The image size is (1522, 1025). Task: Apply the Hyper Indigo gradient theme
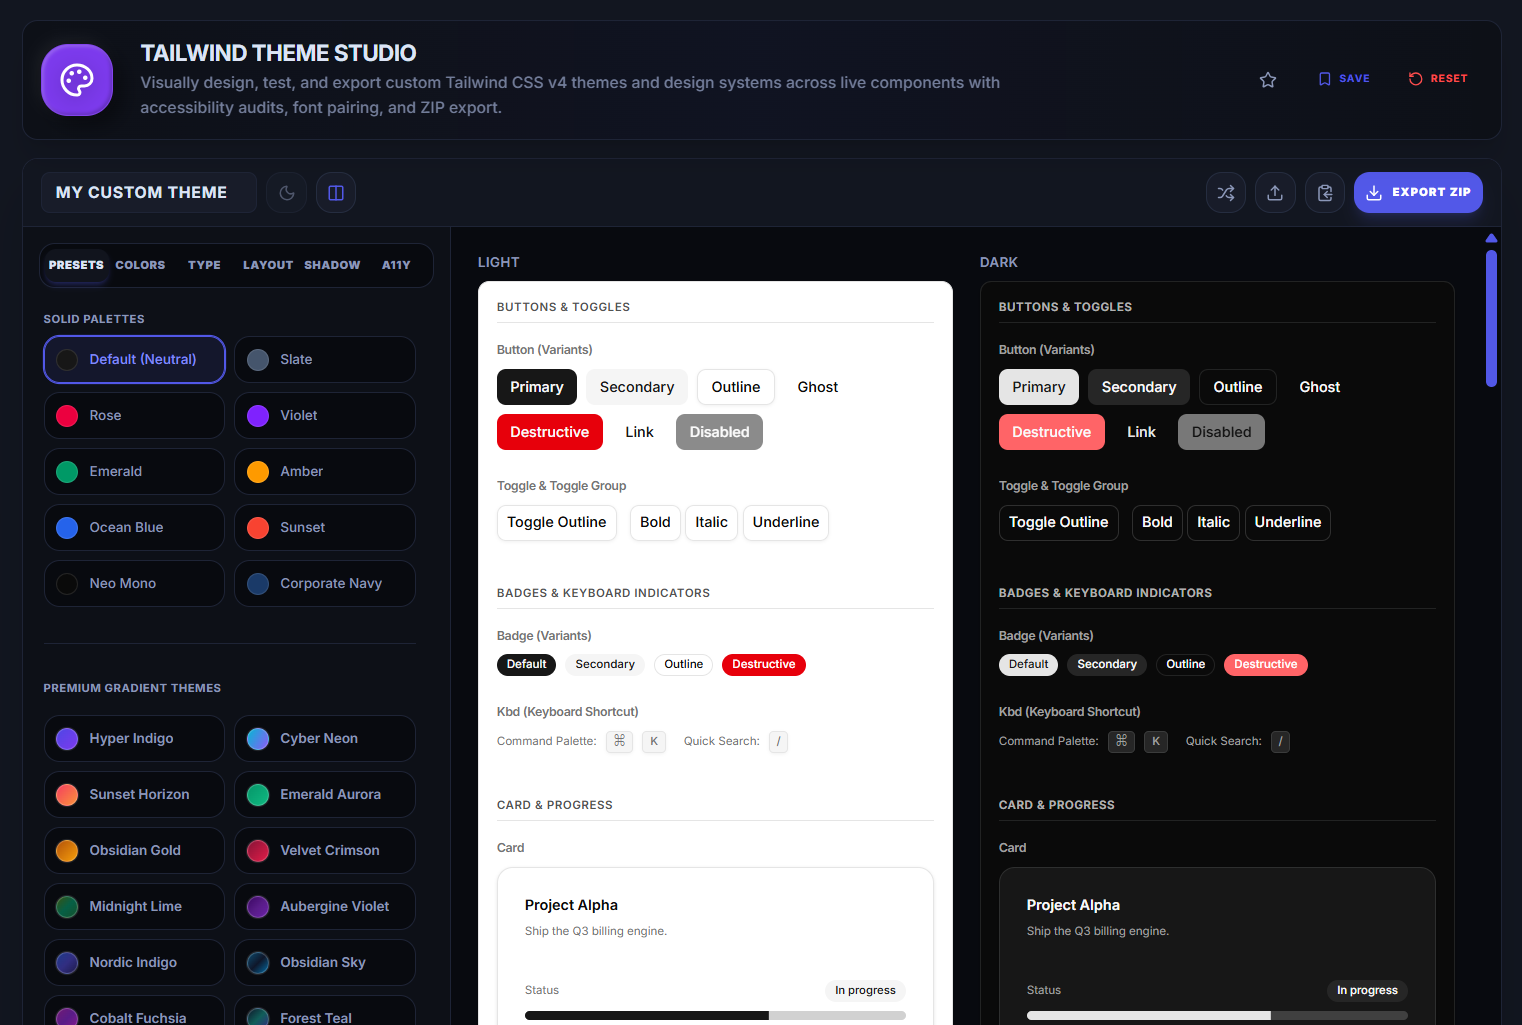(x=134, y=739)
